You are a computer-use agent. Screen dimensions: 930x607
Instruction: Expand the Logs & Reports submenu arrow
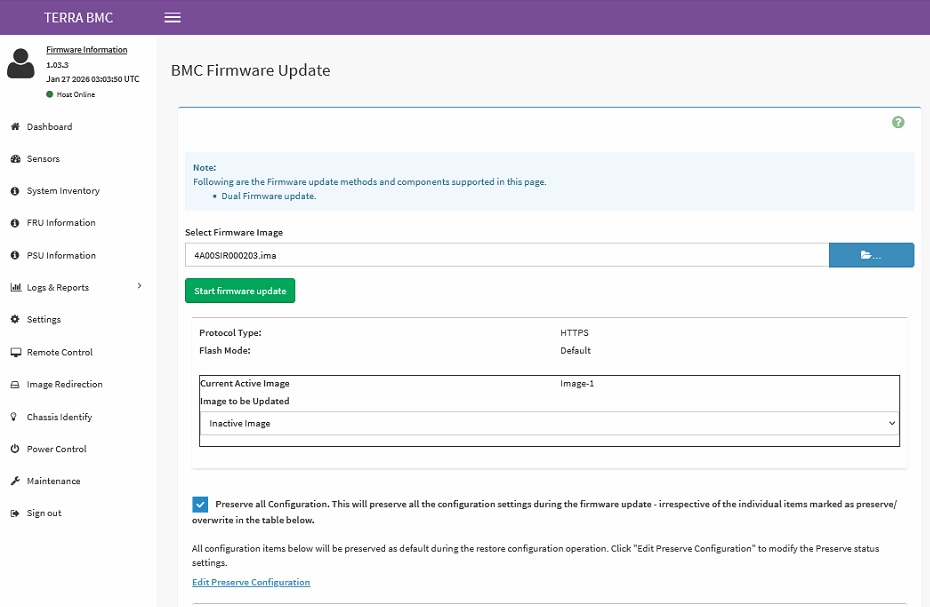click(139, 286)
